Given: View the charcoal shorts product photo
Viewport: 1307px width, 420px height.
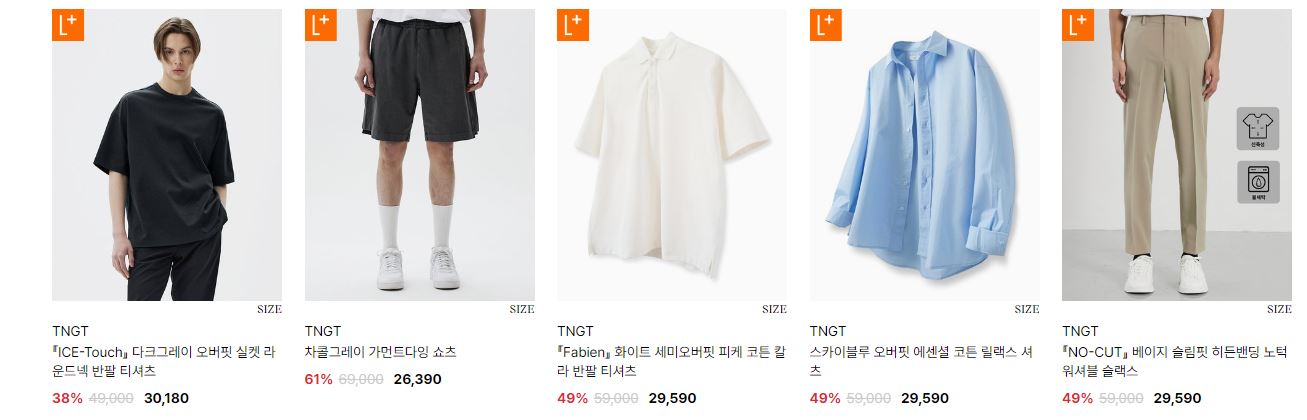Looking at the screenshot, I should click(x=420, y=155).
